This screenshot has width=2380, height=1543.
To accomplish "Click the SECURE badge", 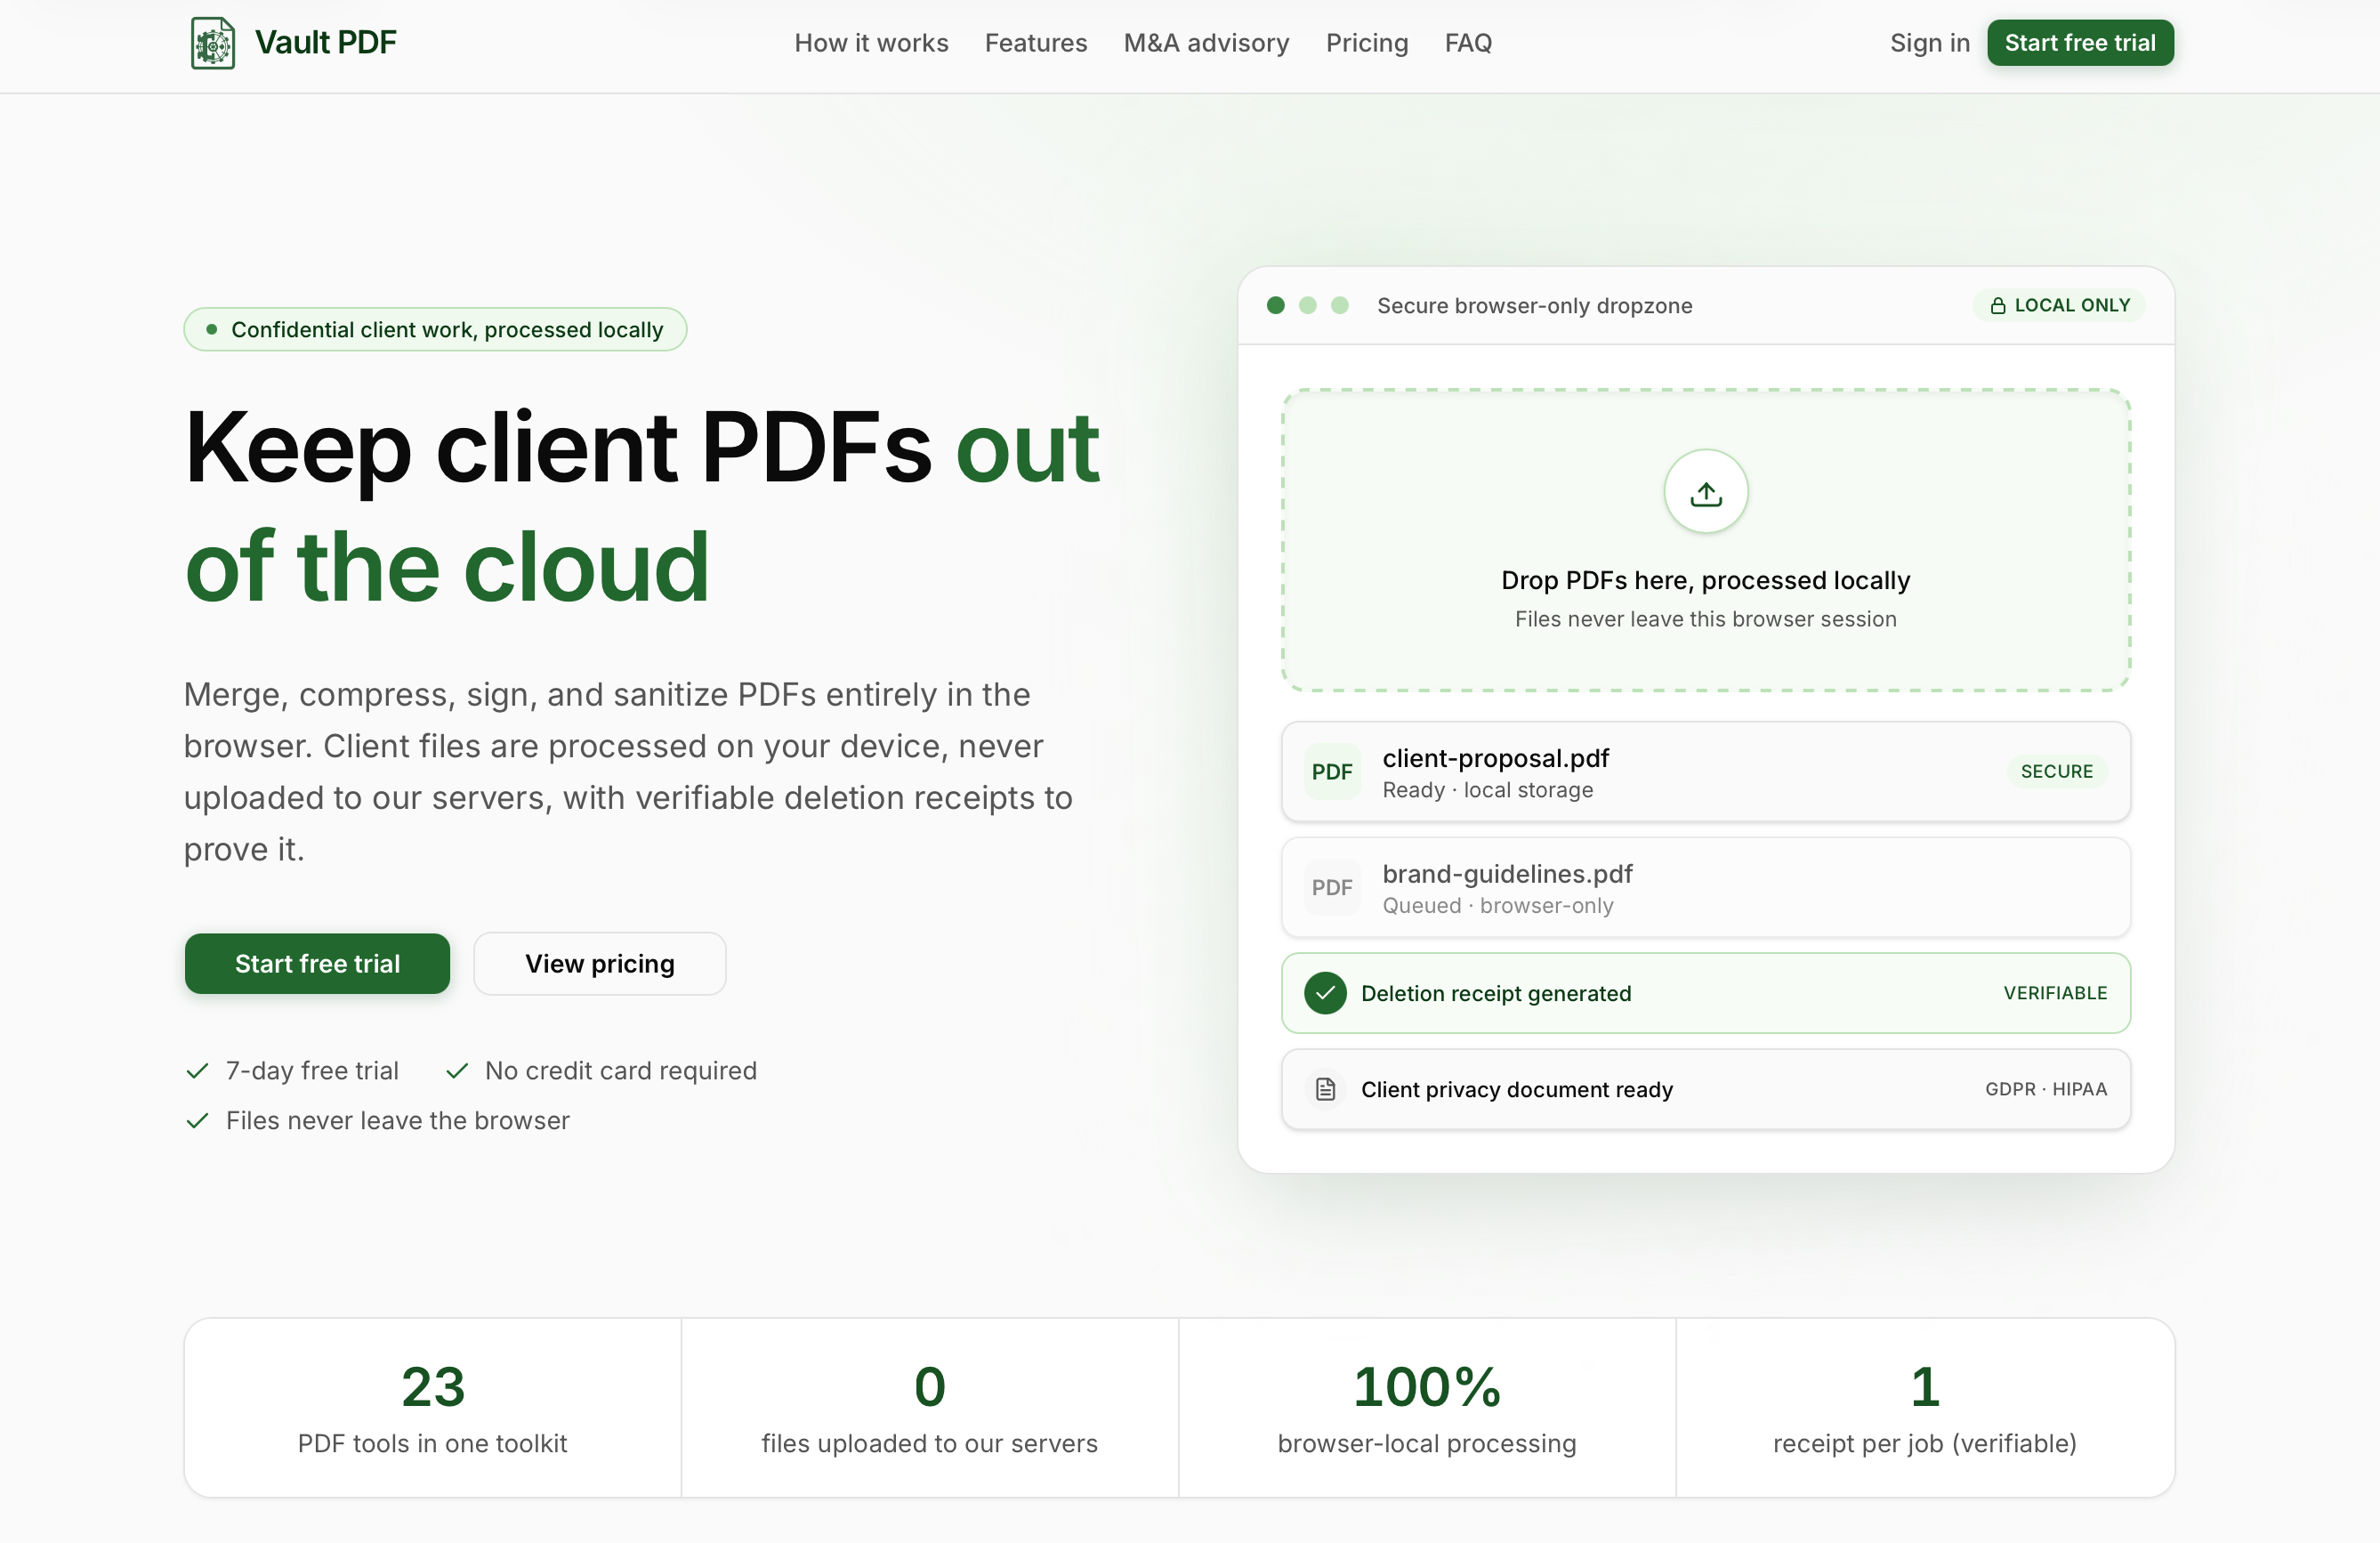I will [2056, 772].
